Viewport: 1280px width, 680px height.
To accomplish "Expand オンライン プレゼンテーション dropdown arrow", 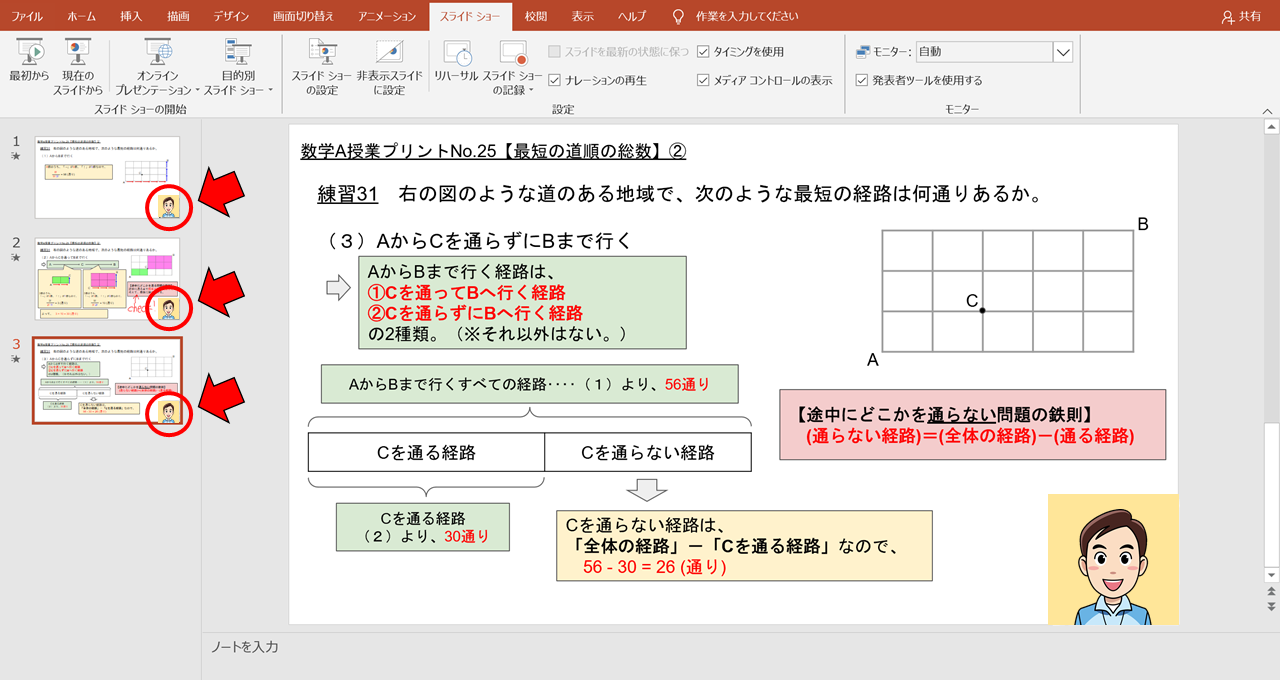I will [x=197, y=91].
